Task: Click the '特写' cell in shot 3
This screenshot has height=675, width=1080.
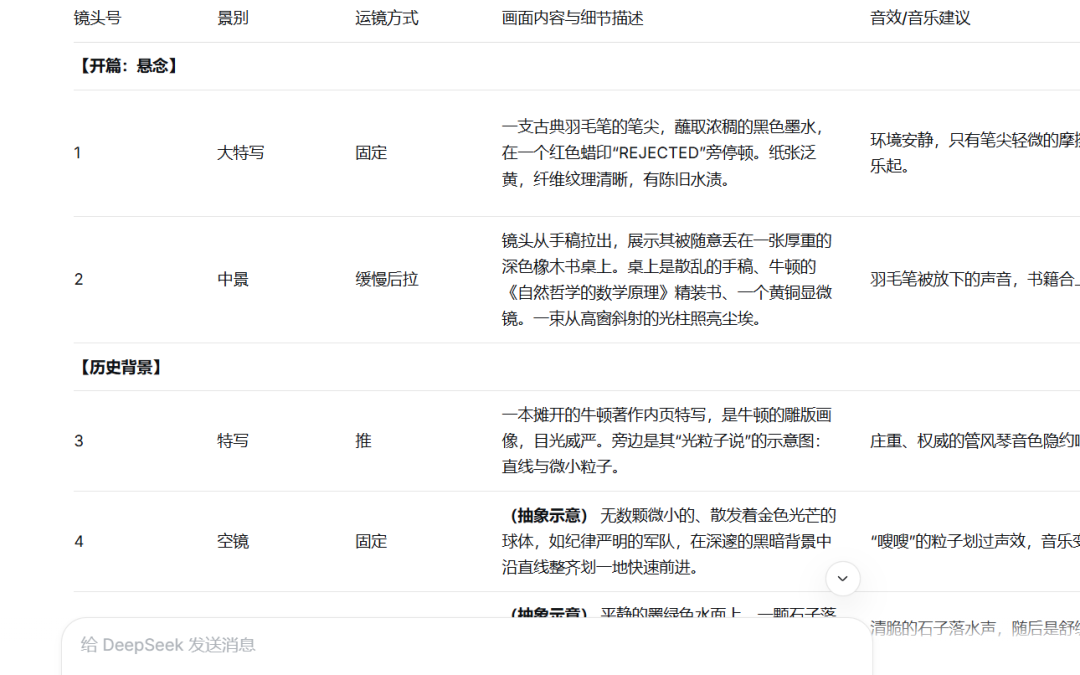Action: [x=233, y=441]
